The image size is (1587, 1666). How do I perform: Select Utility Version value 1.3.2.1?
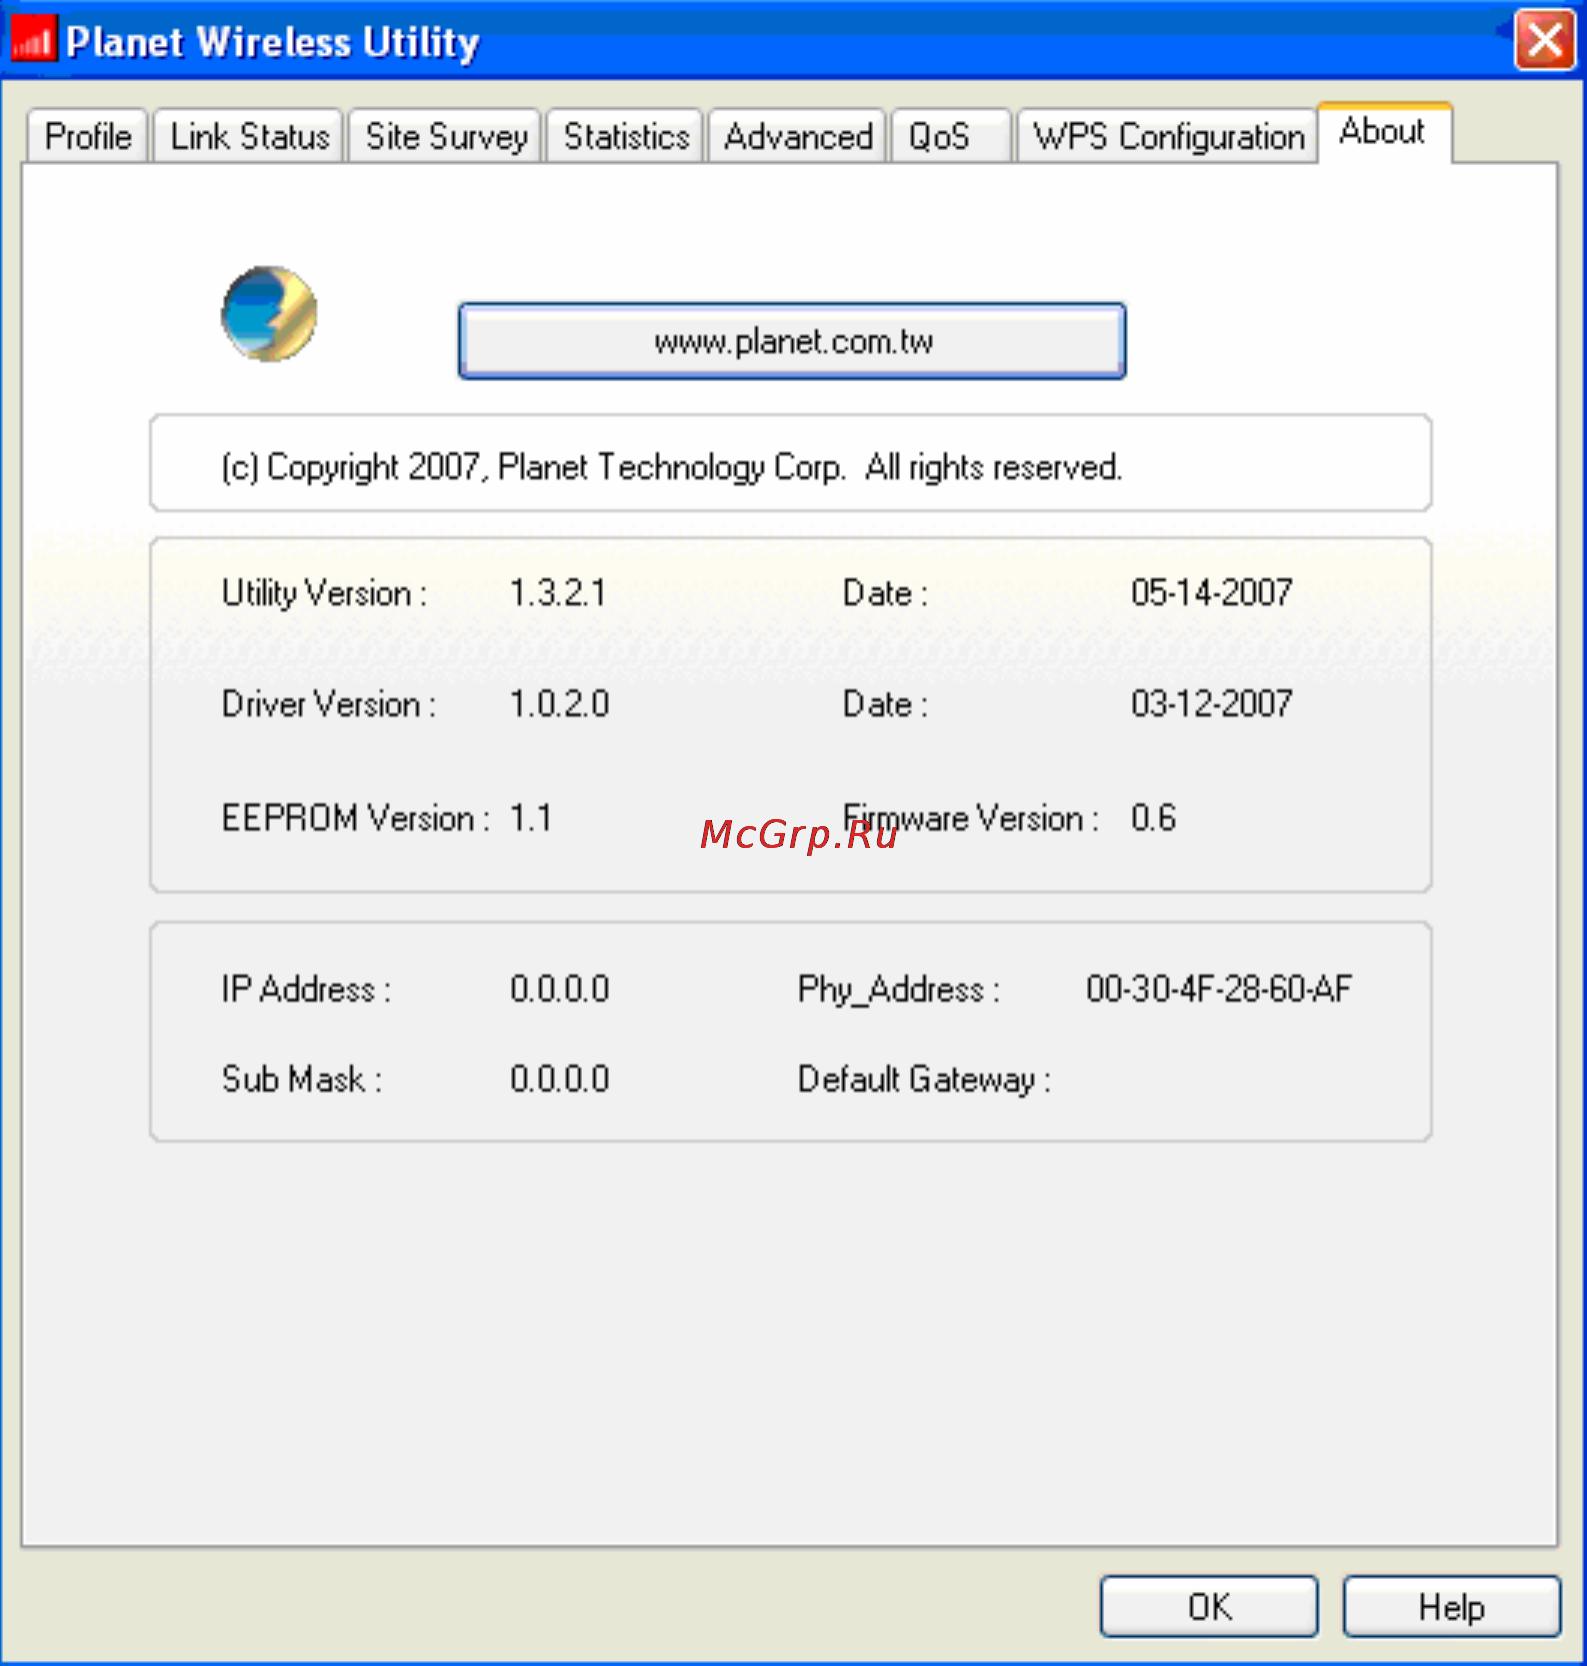click(558, 593)
